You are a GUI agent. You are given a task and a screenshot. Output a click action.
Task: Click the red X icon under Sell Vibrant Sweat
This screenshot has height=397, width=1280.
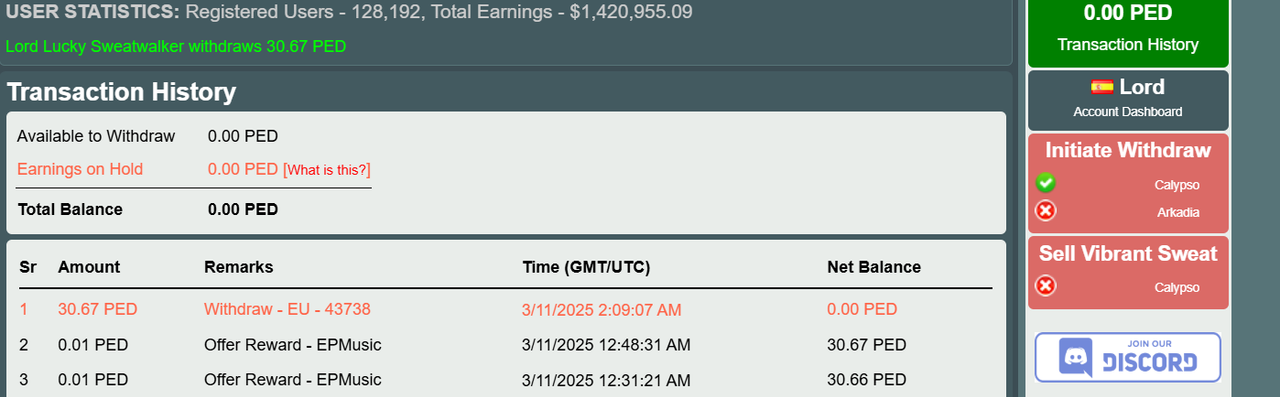tap(1045, 286)
